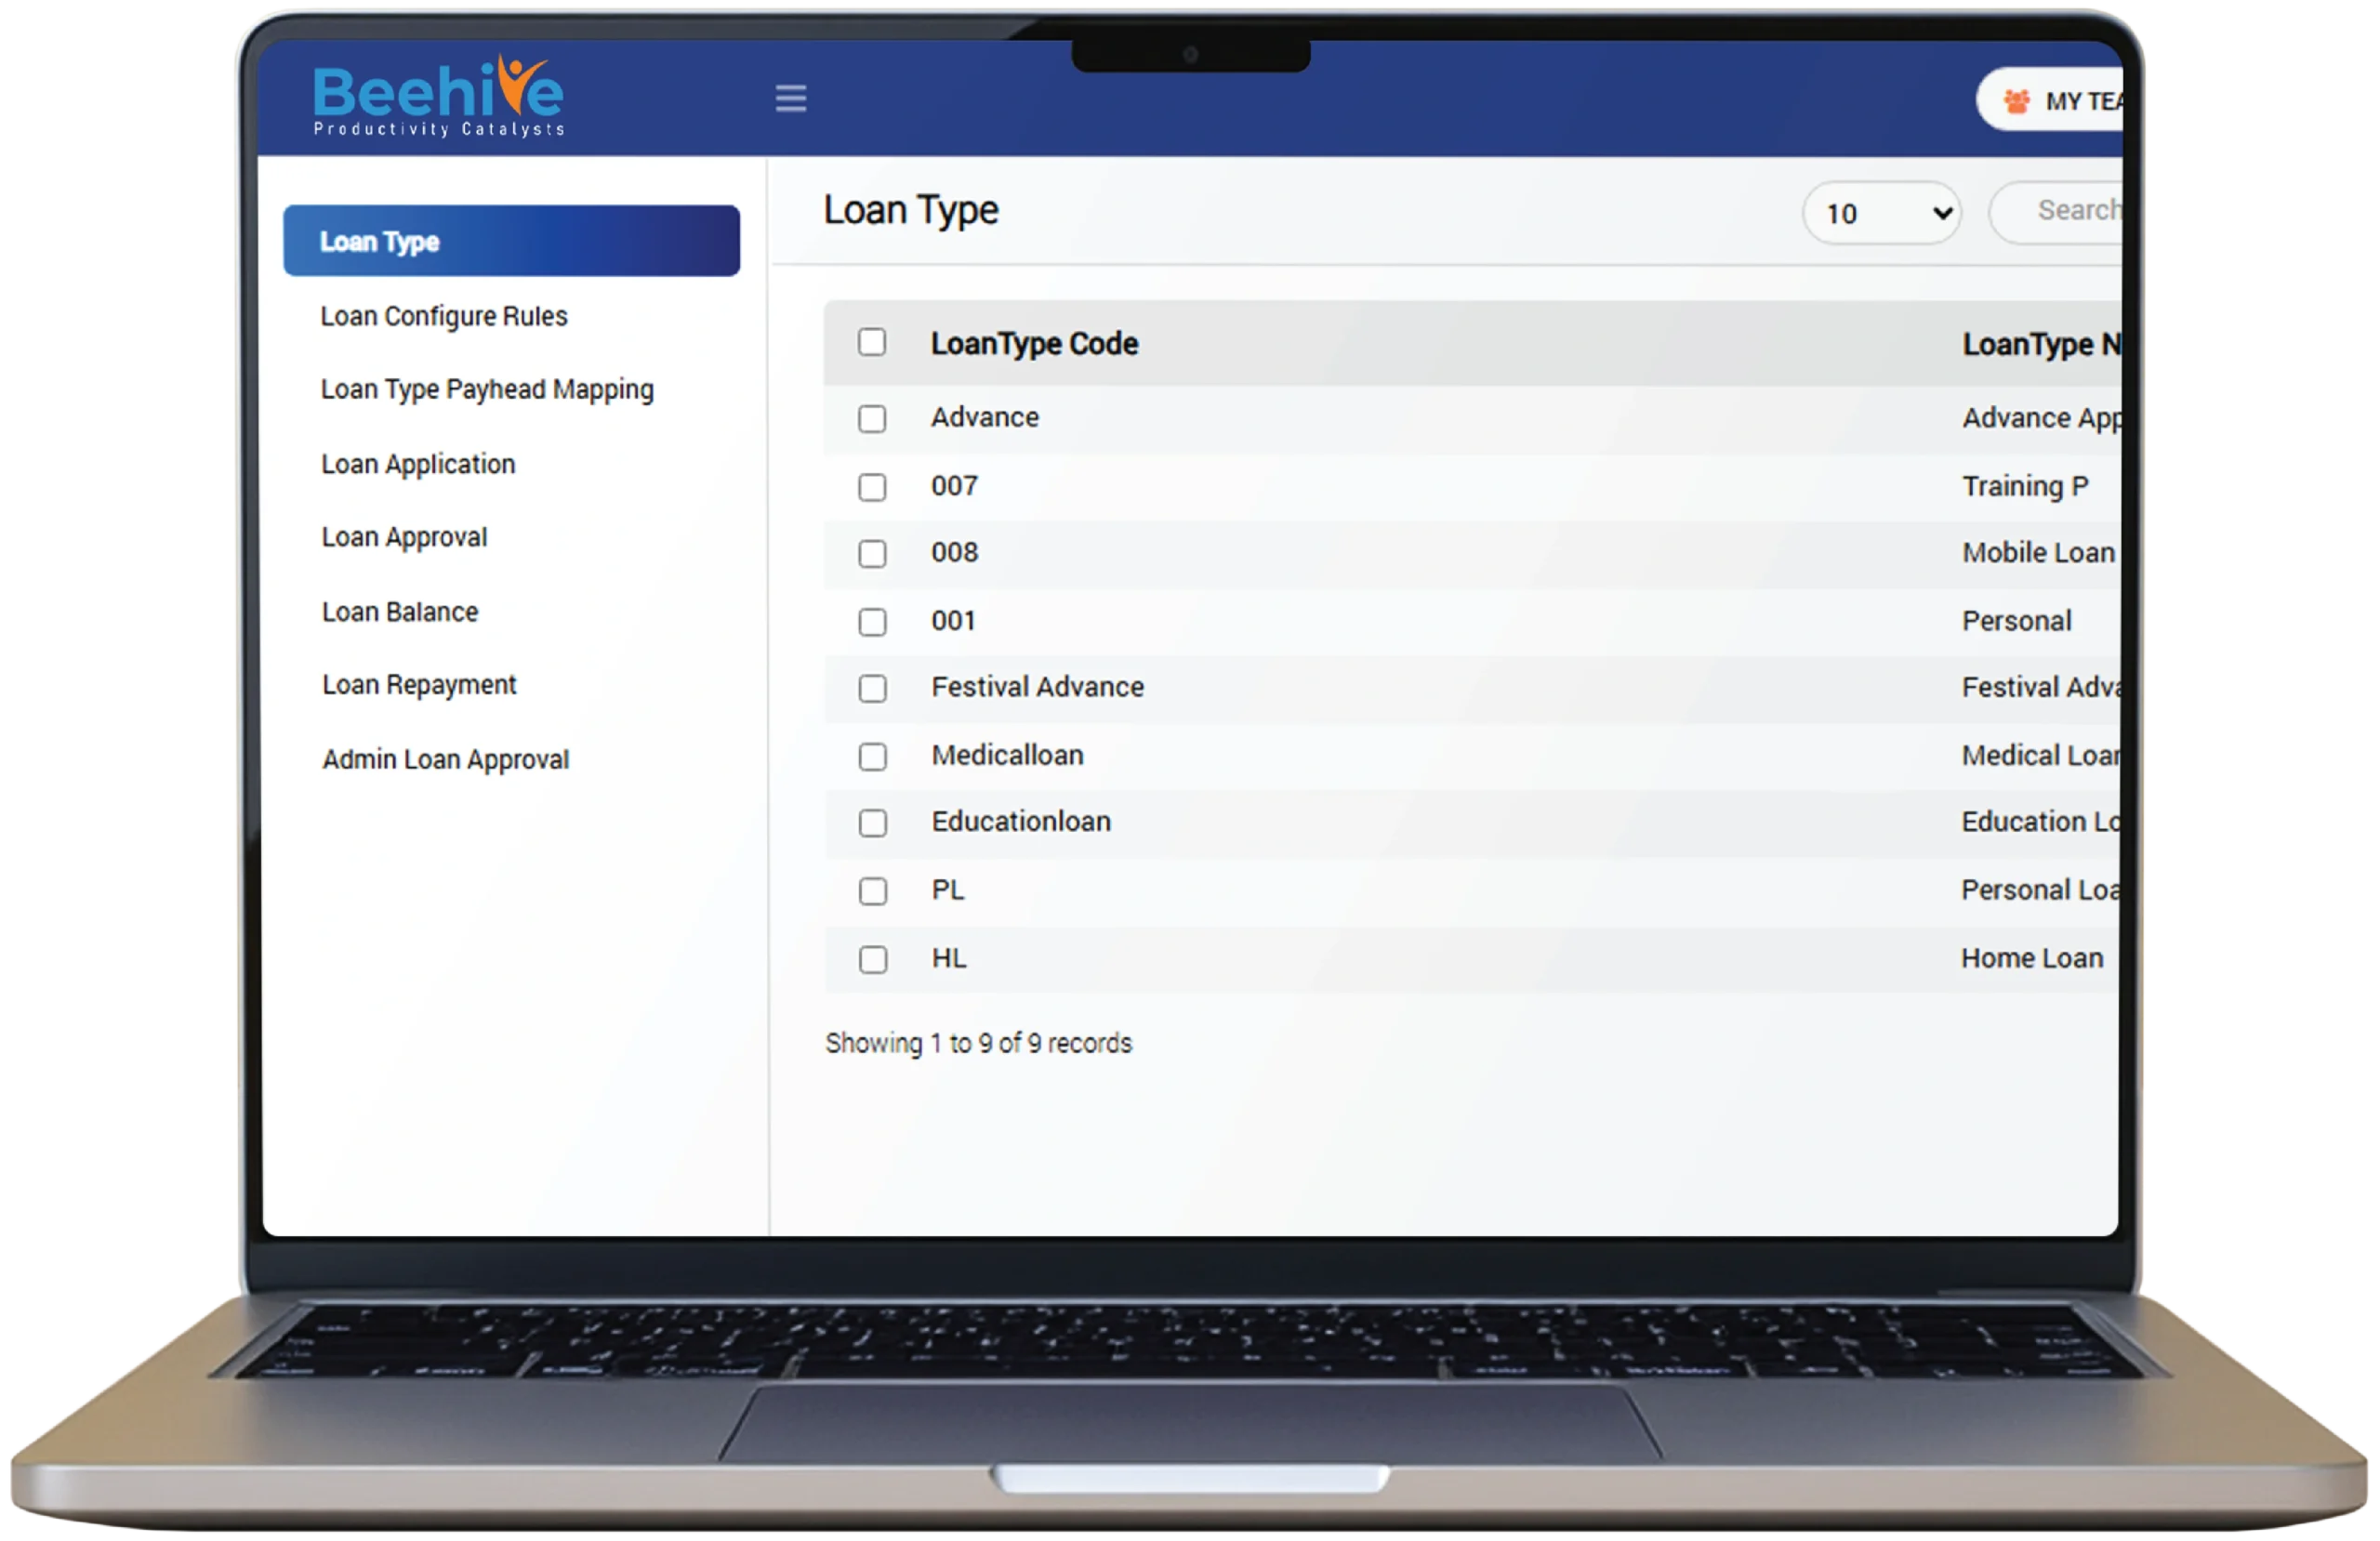The width and height of the screenshot is (2380, 1541).
Task: Sort by LoanType Code column header
Action: (1034, 343)
